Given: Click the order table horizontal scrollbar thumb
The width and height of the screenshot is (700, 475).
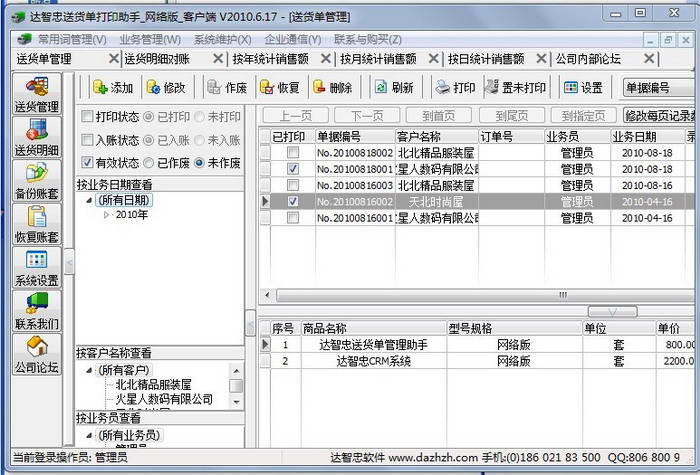Looking at the screenshot, I should coord(487,295).
